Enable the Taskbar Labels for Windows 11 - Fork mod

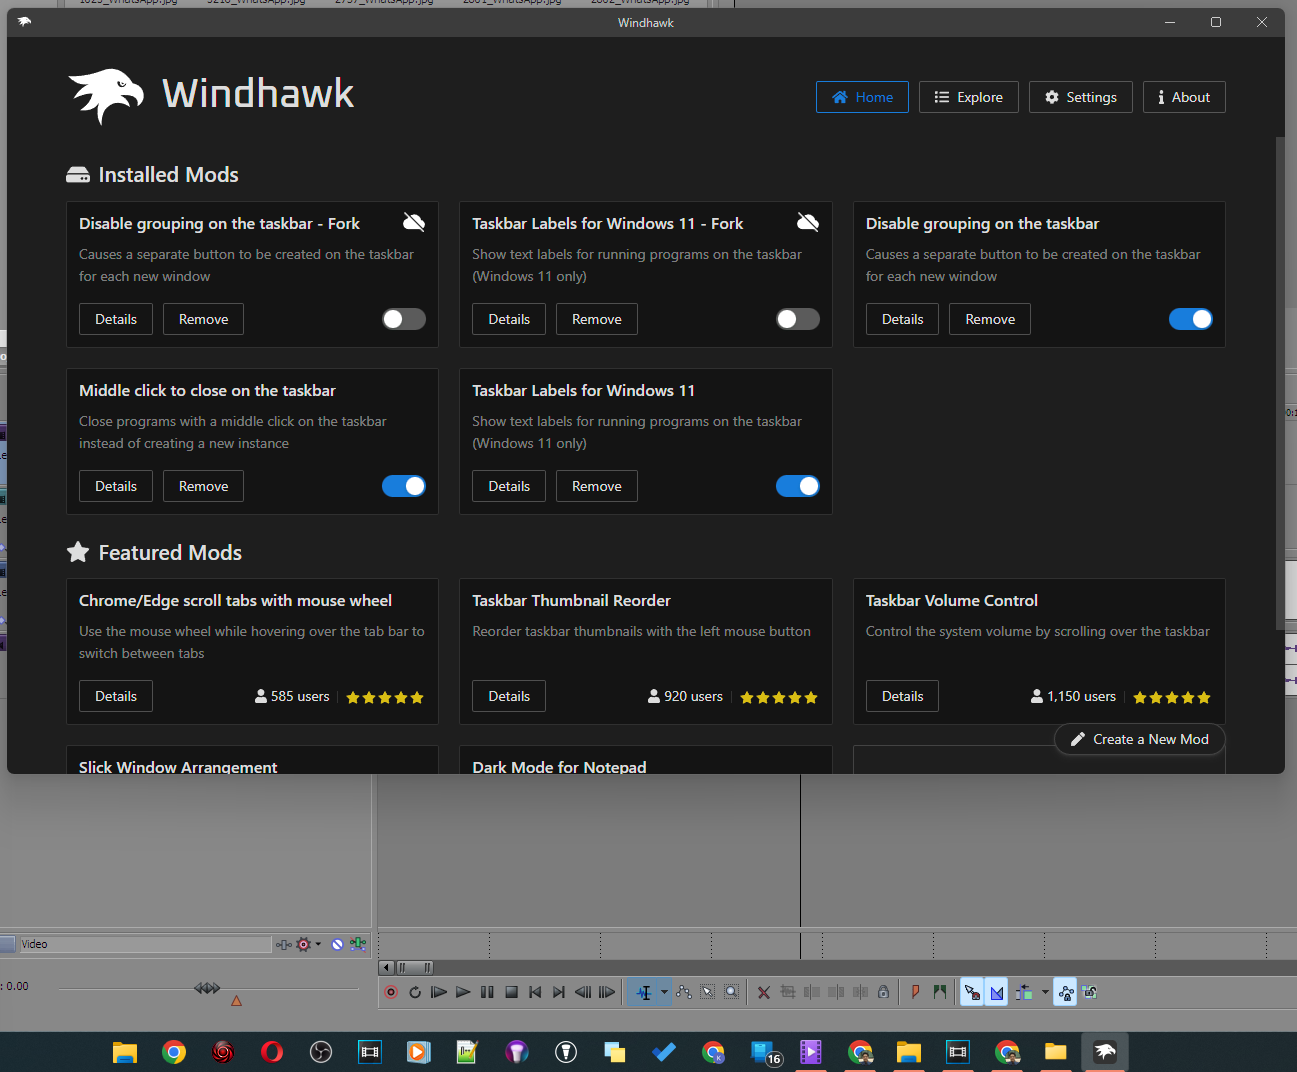(798, 319)
